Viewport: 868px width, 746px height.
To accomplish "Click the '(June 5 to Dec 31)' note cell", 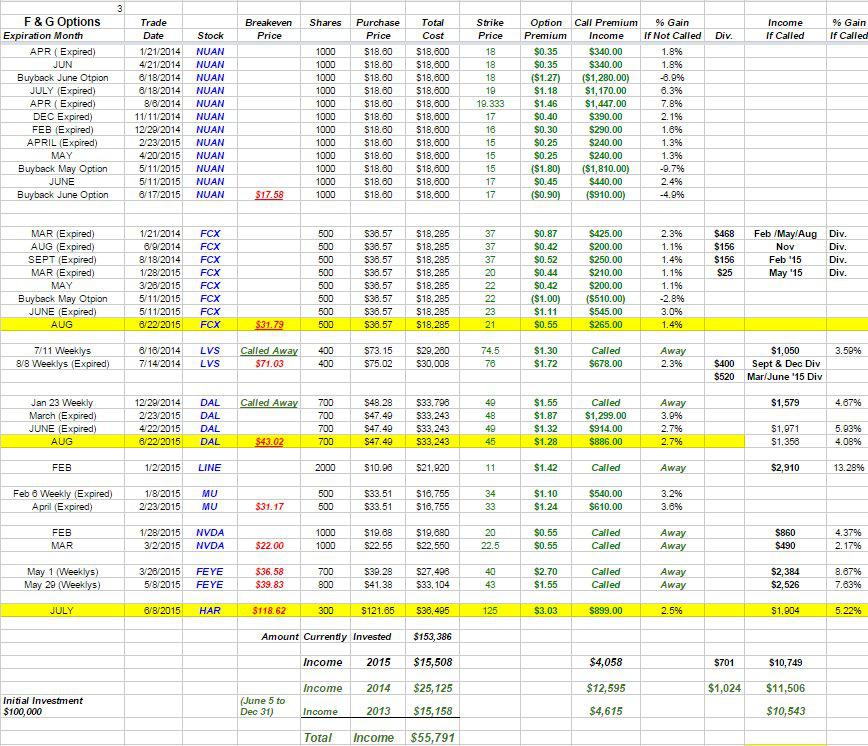I will tap(262, 706).
